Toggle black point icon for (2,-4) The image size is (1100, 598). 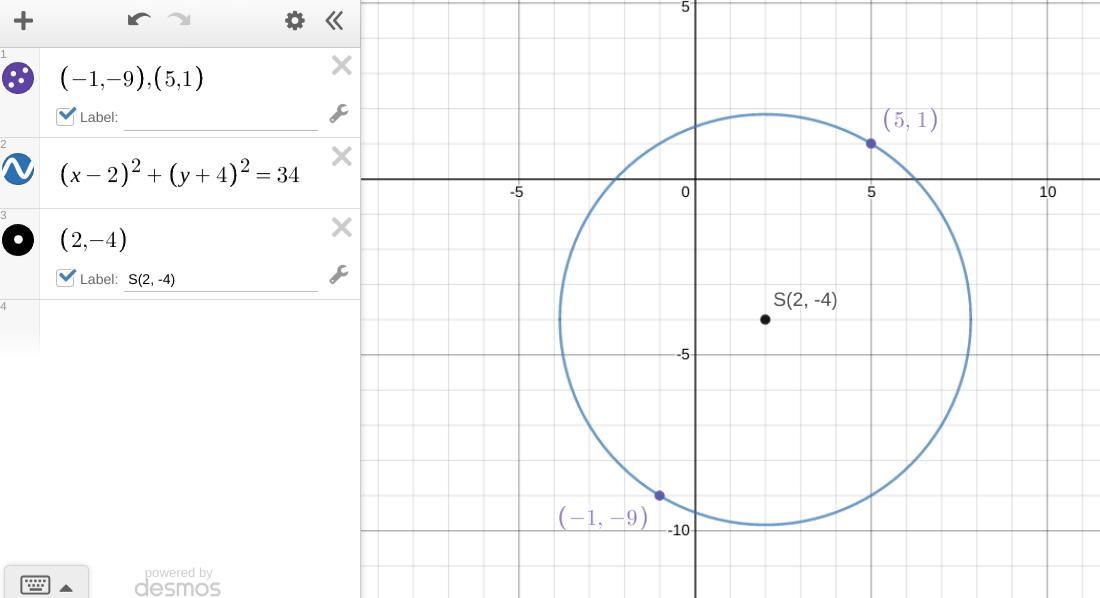(18, 240)
